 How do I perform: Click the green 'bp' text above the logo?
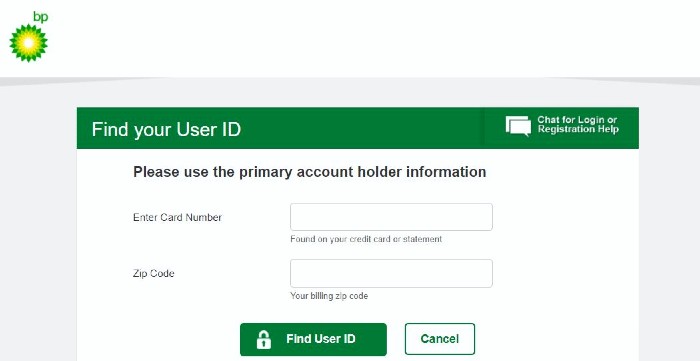pyautogui.click(x=41, y=17)
